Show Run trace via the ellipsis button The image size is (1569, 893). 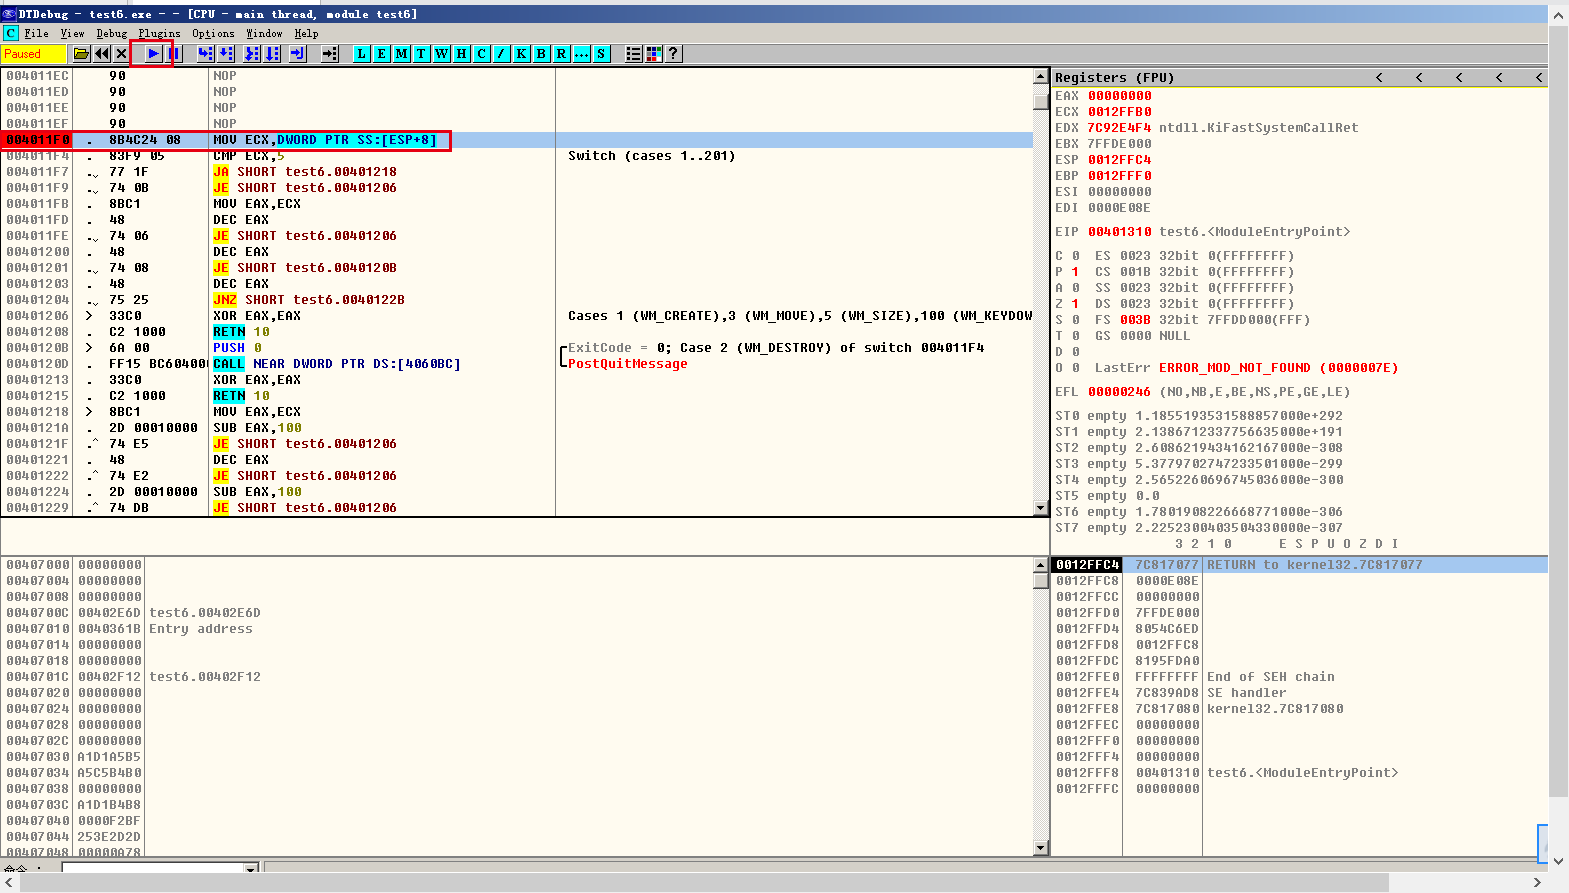[x=582, y=54]
